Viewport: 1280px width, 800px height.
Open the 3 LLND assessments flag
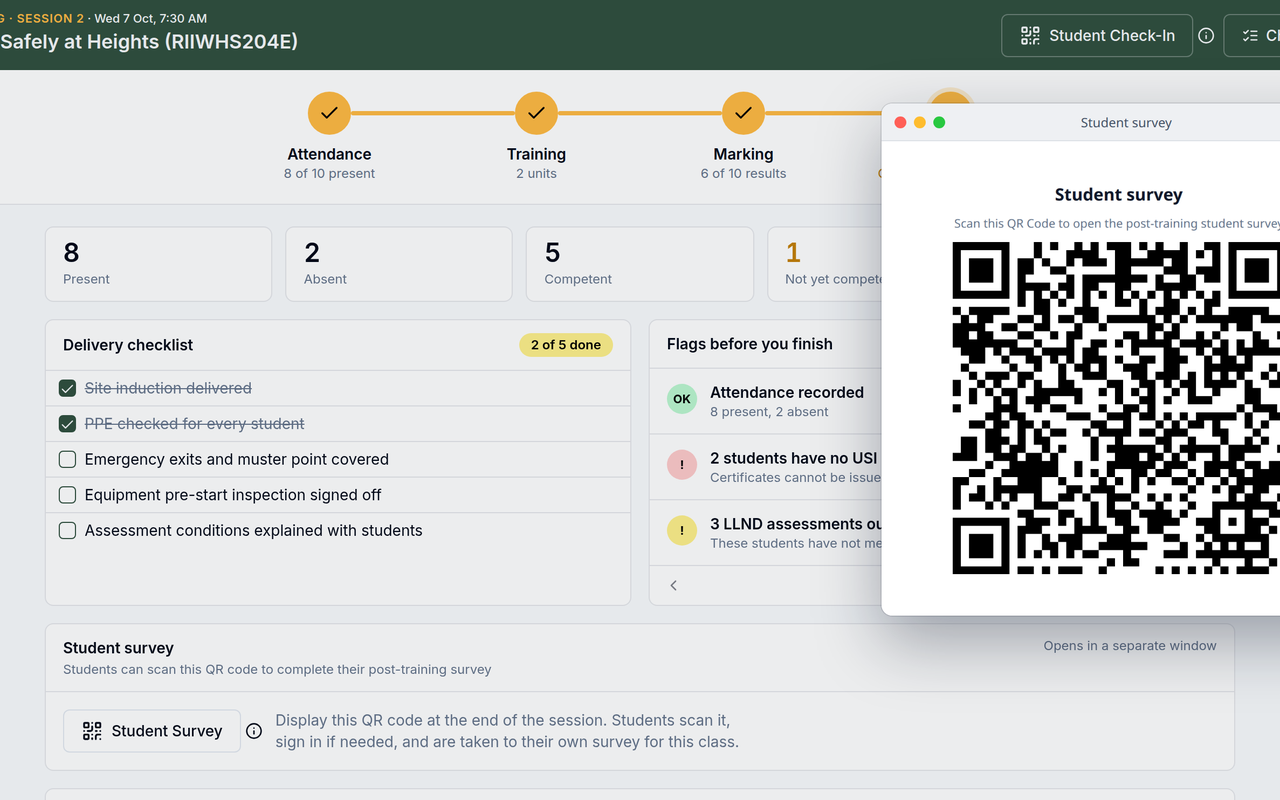point(766,533)
